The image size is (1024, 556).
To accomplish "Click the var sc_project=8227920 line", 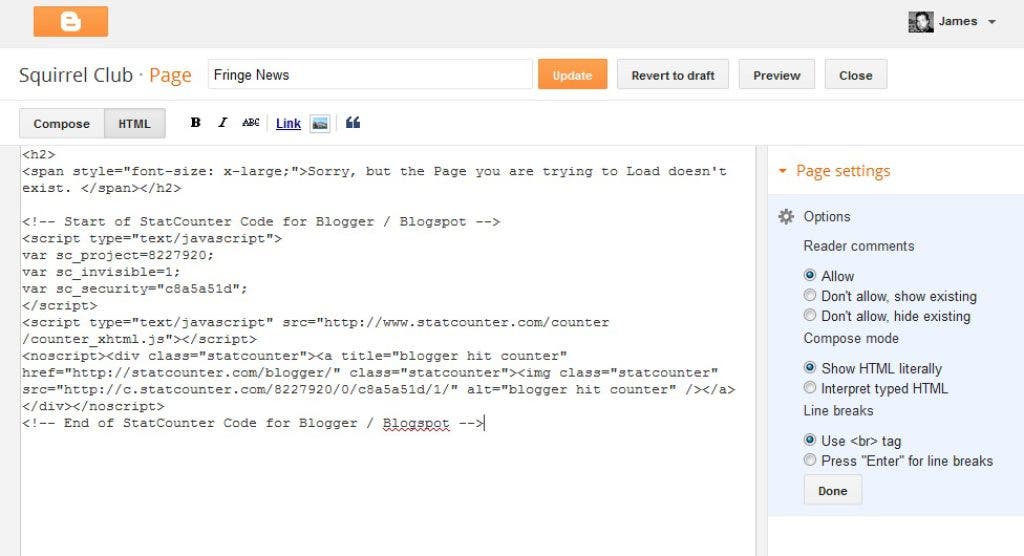I will point(118,255).
